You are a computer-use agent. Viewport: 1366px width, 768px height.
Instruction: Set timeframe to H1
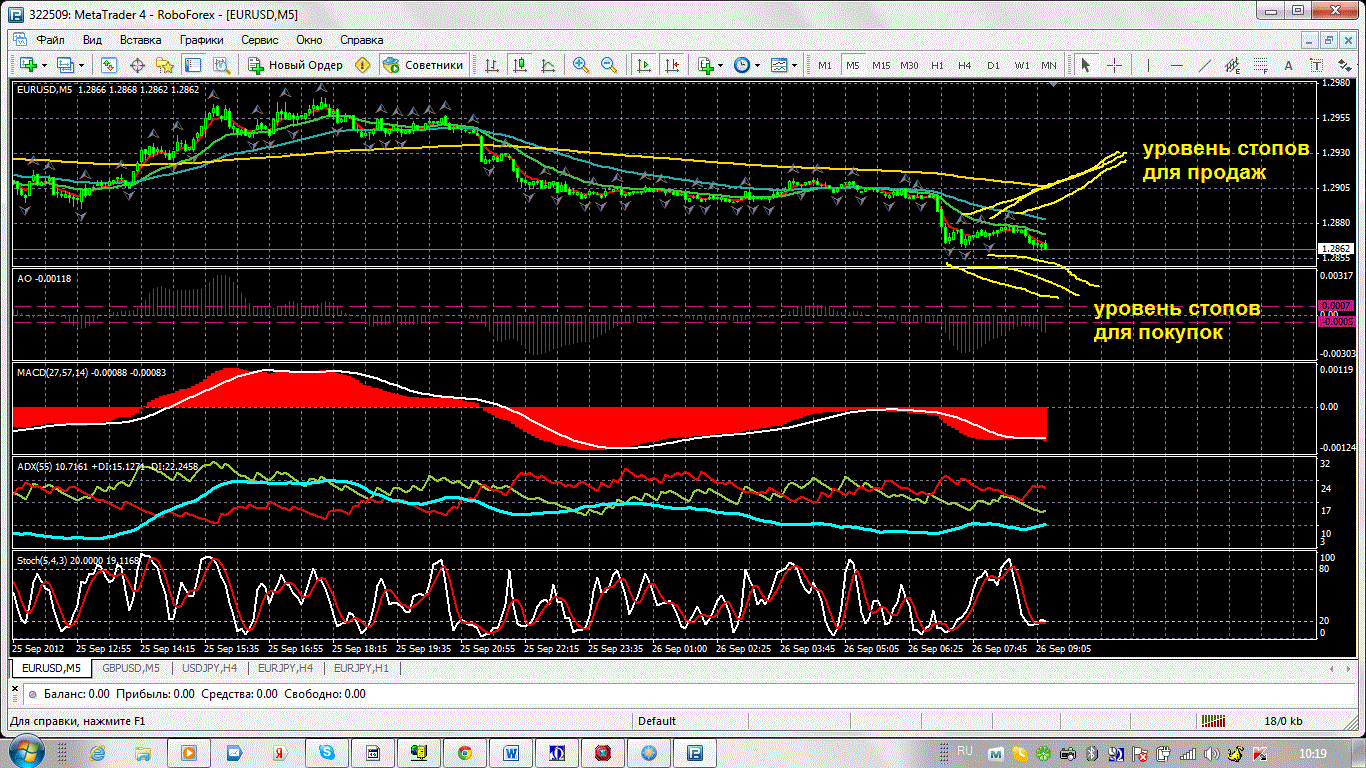[937, 65]
